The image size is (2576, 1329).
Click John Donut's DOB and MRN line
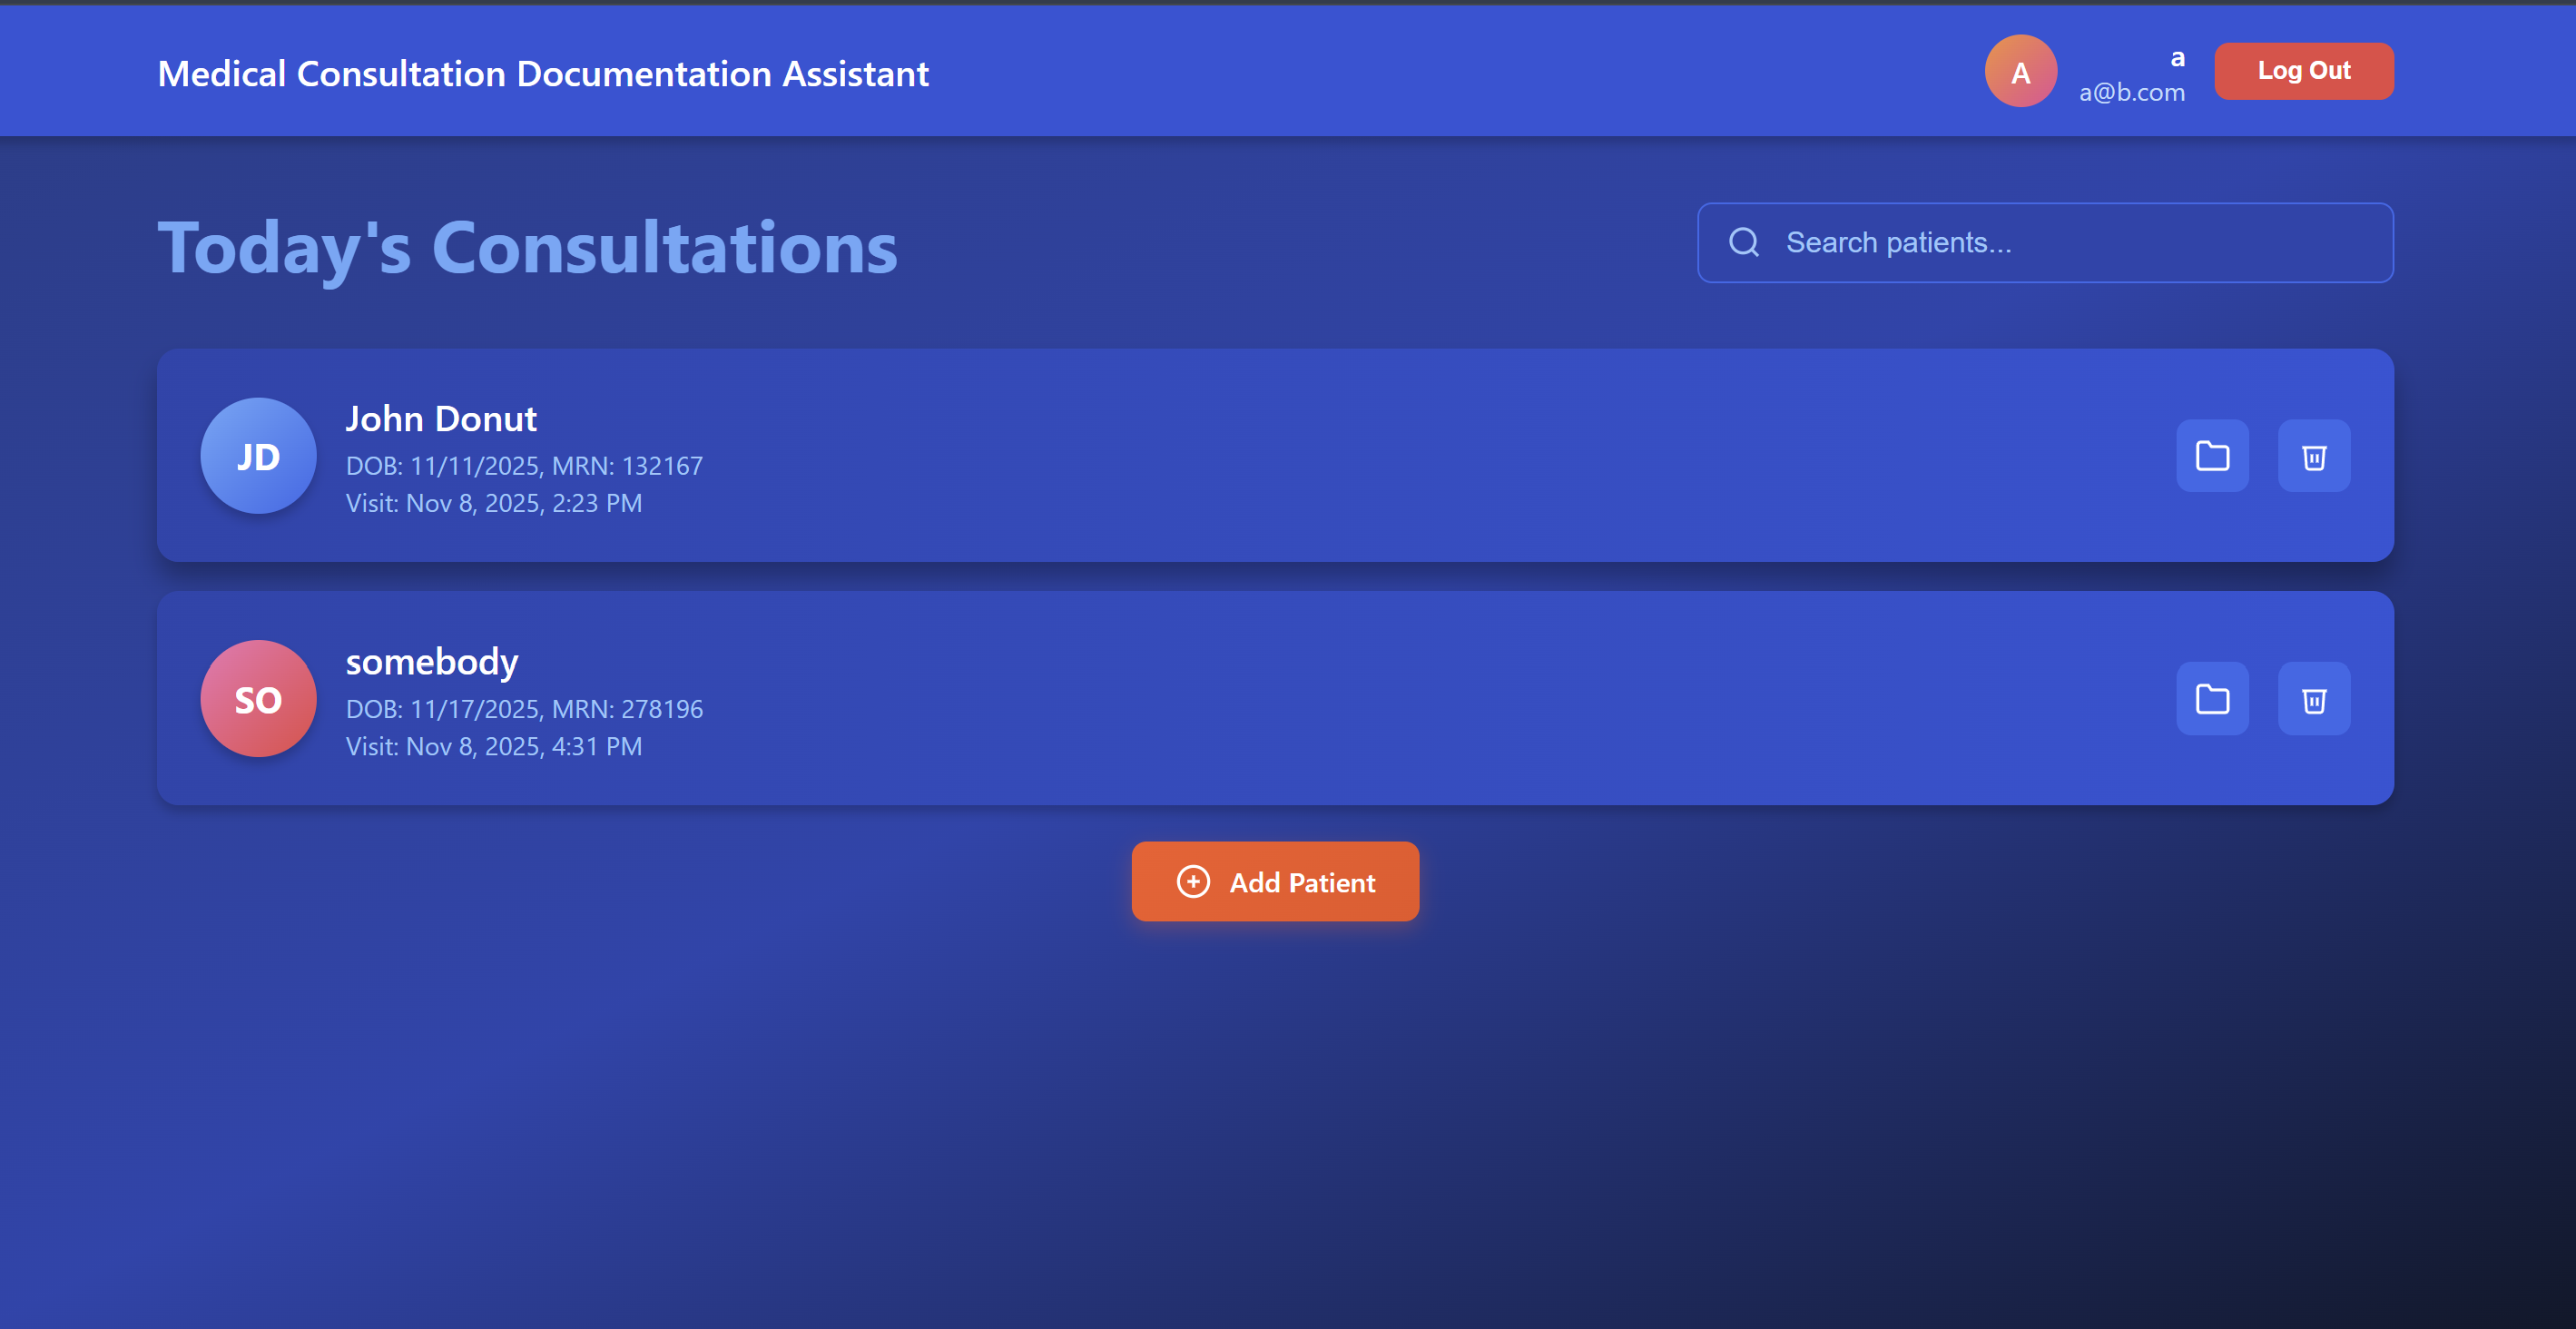[x=524, y=466]
